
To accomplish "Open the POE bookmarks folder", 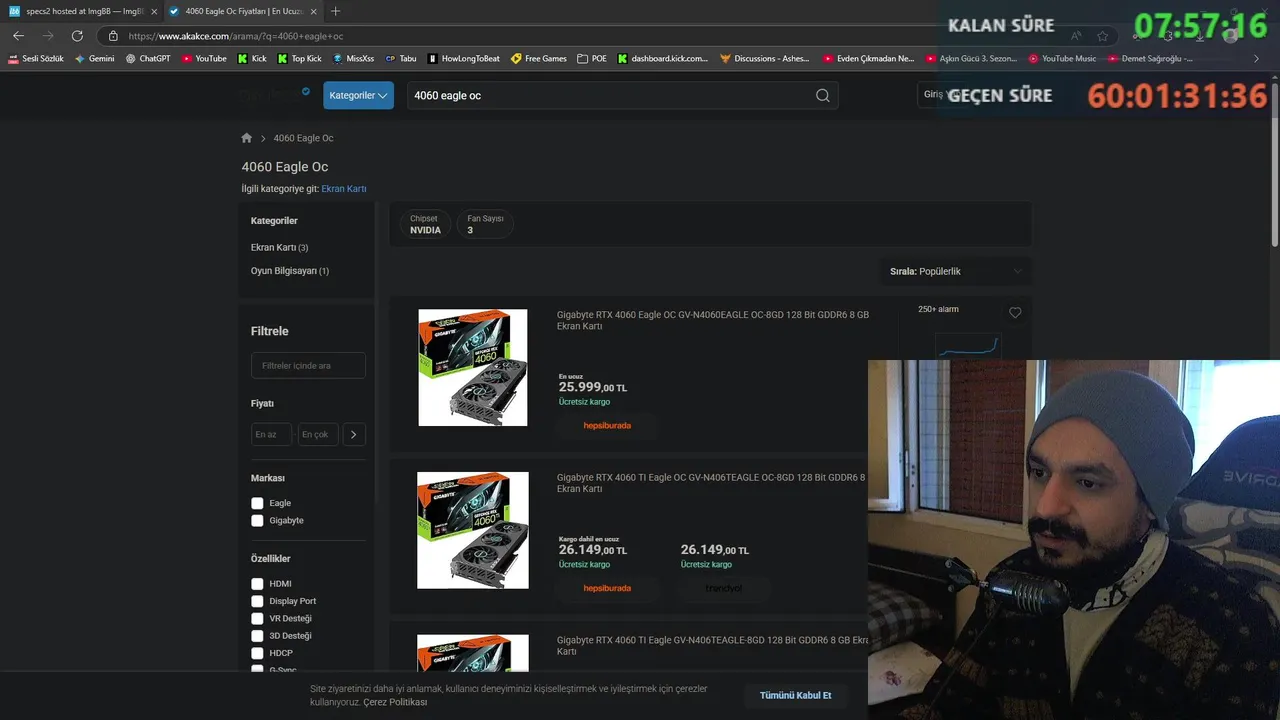I will click(x=592, y=59).
